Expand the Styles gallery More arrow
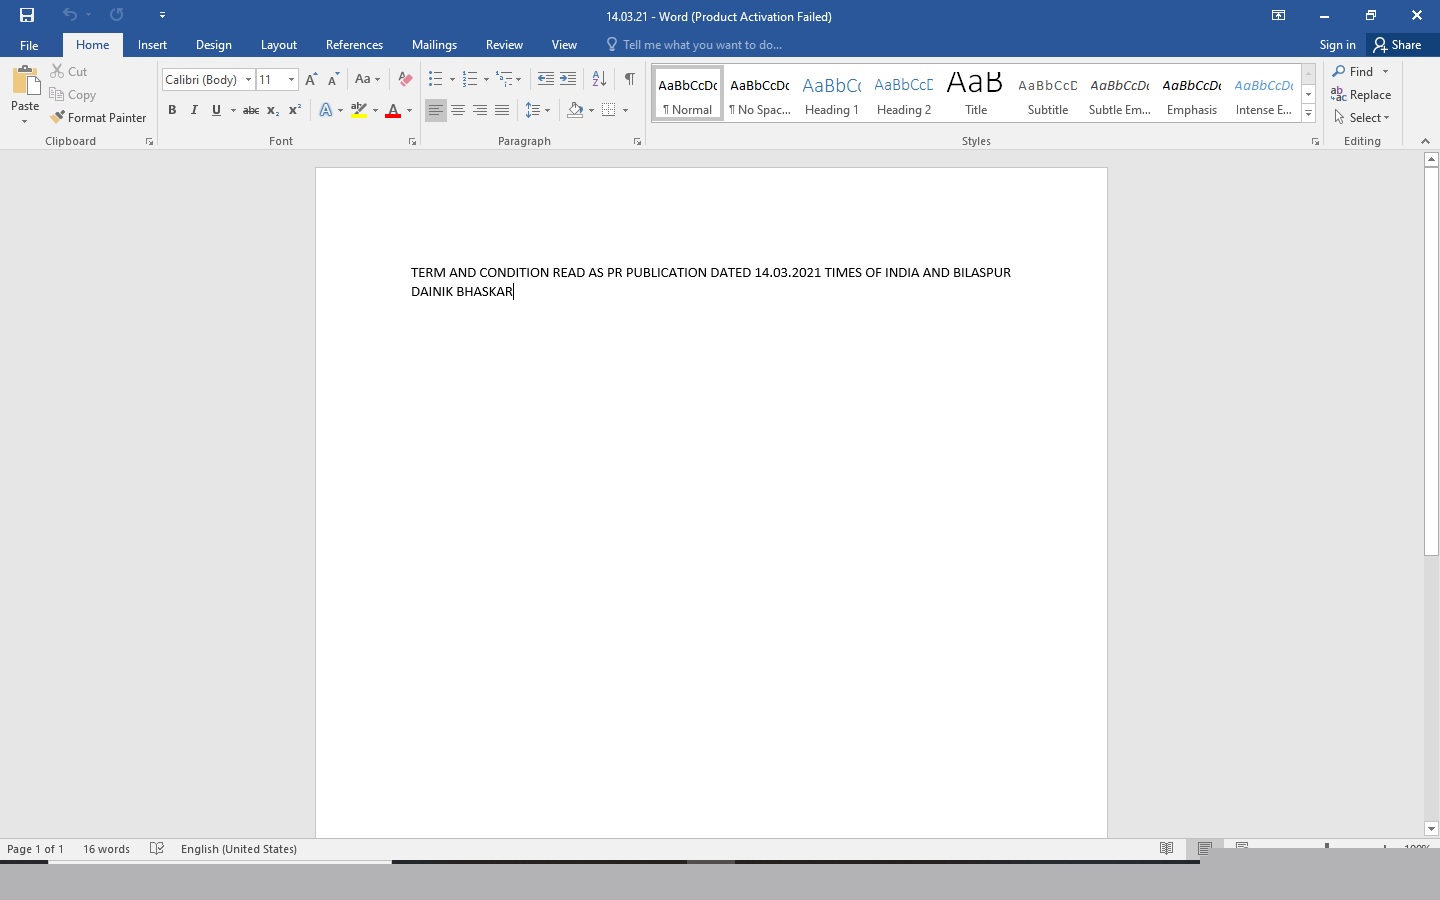Viewport: 1440px width, 900px height. click(x=1309, y=114)
